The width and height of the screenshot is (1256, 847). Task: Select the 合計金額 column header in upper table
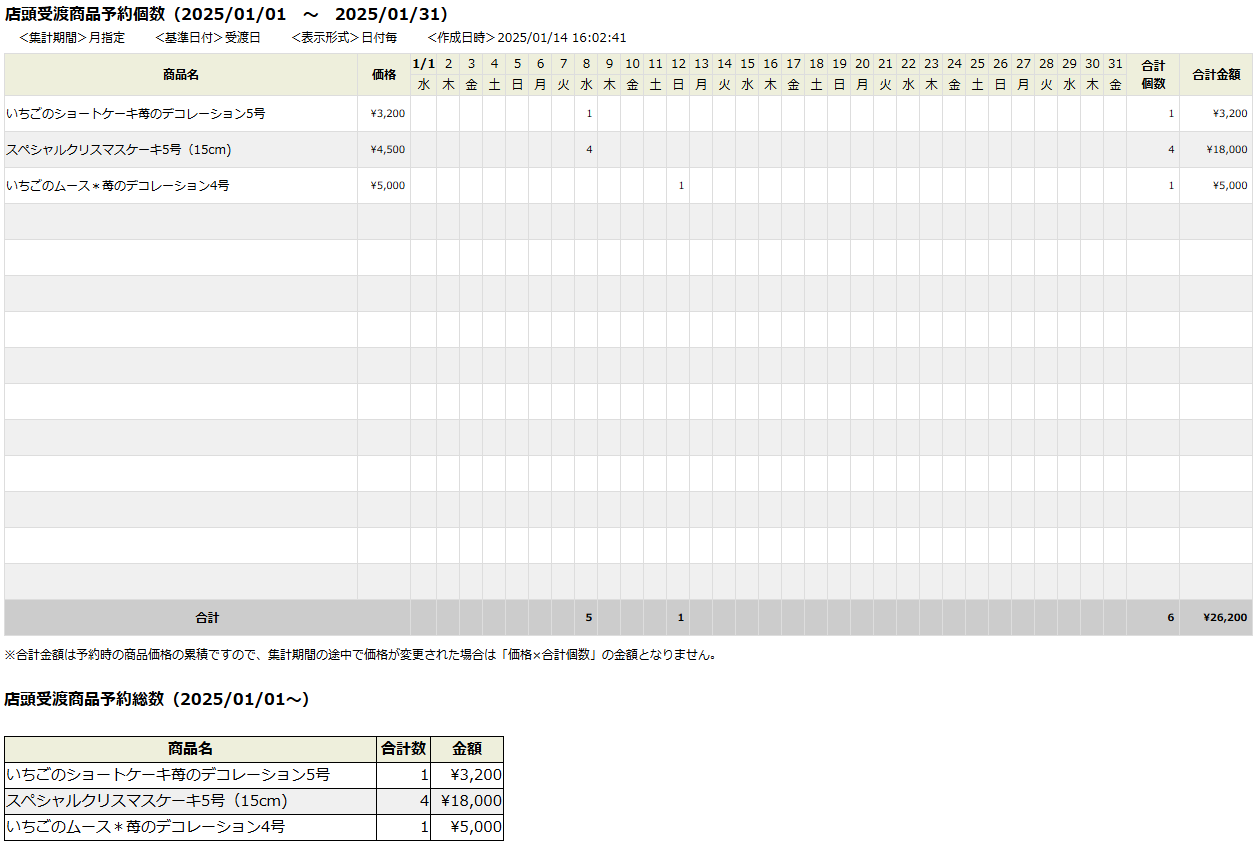[x=1216, y=75]
